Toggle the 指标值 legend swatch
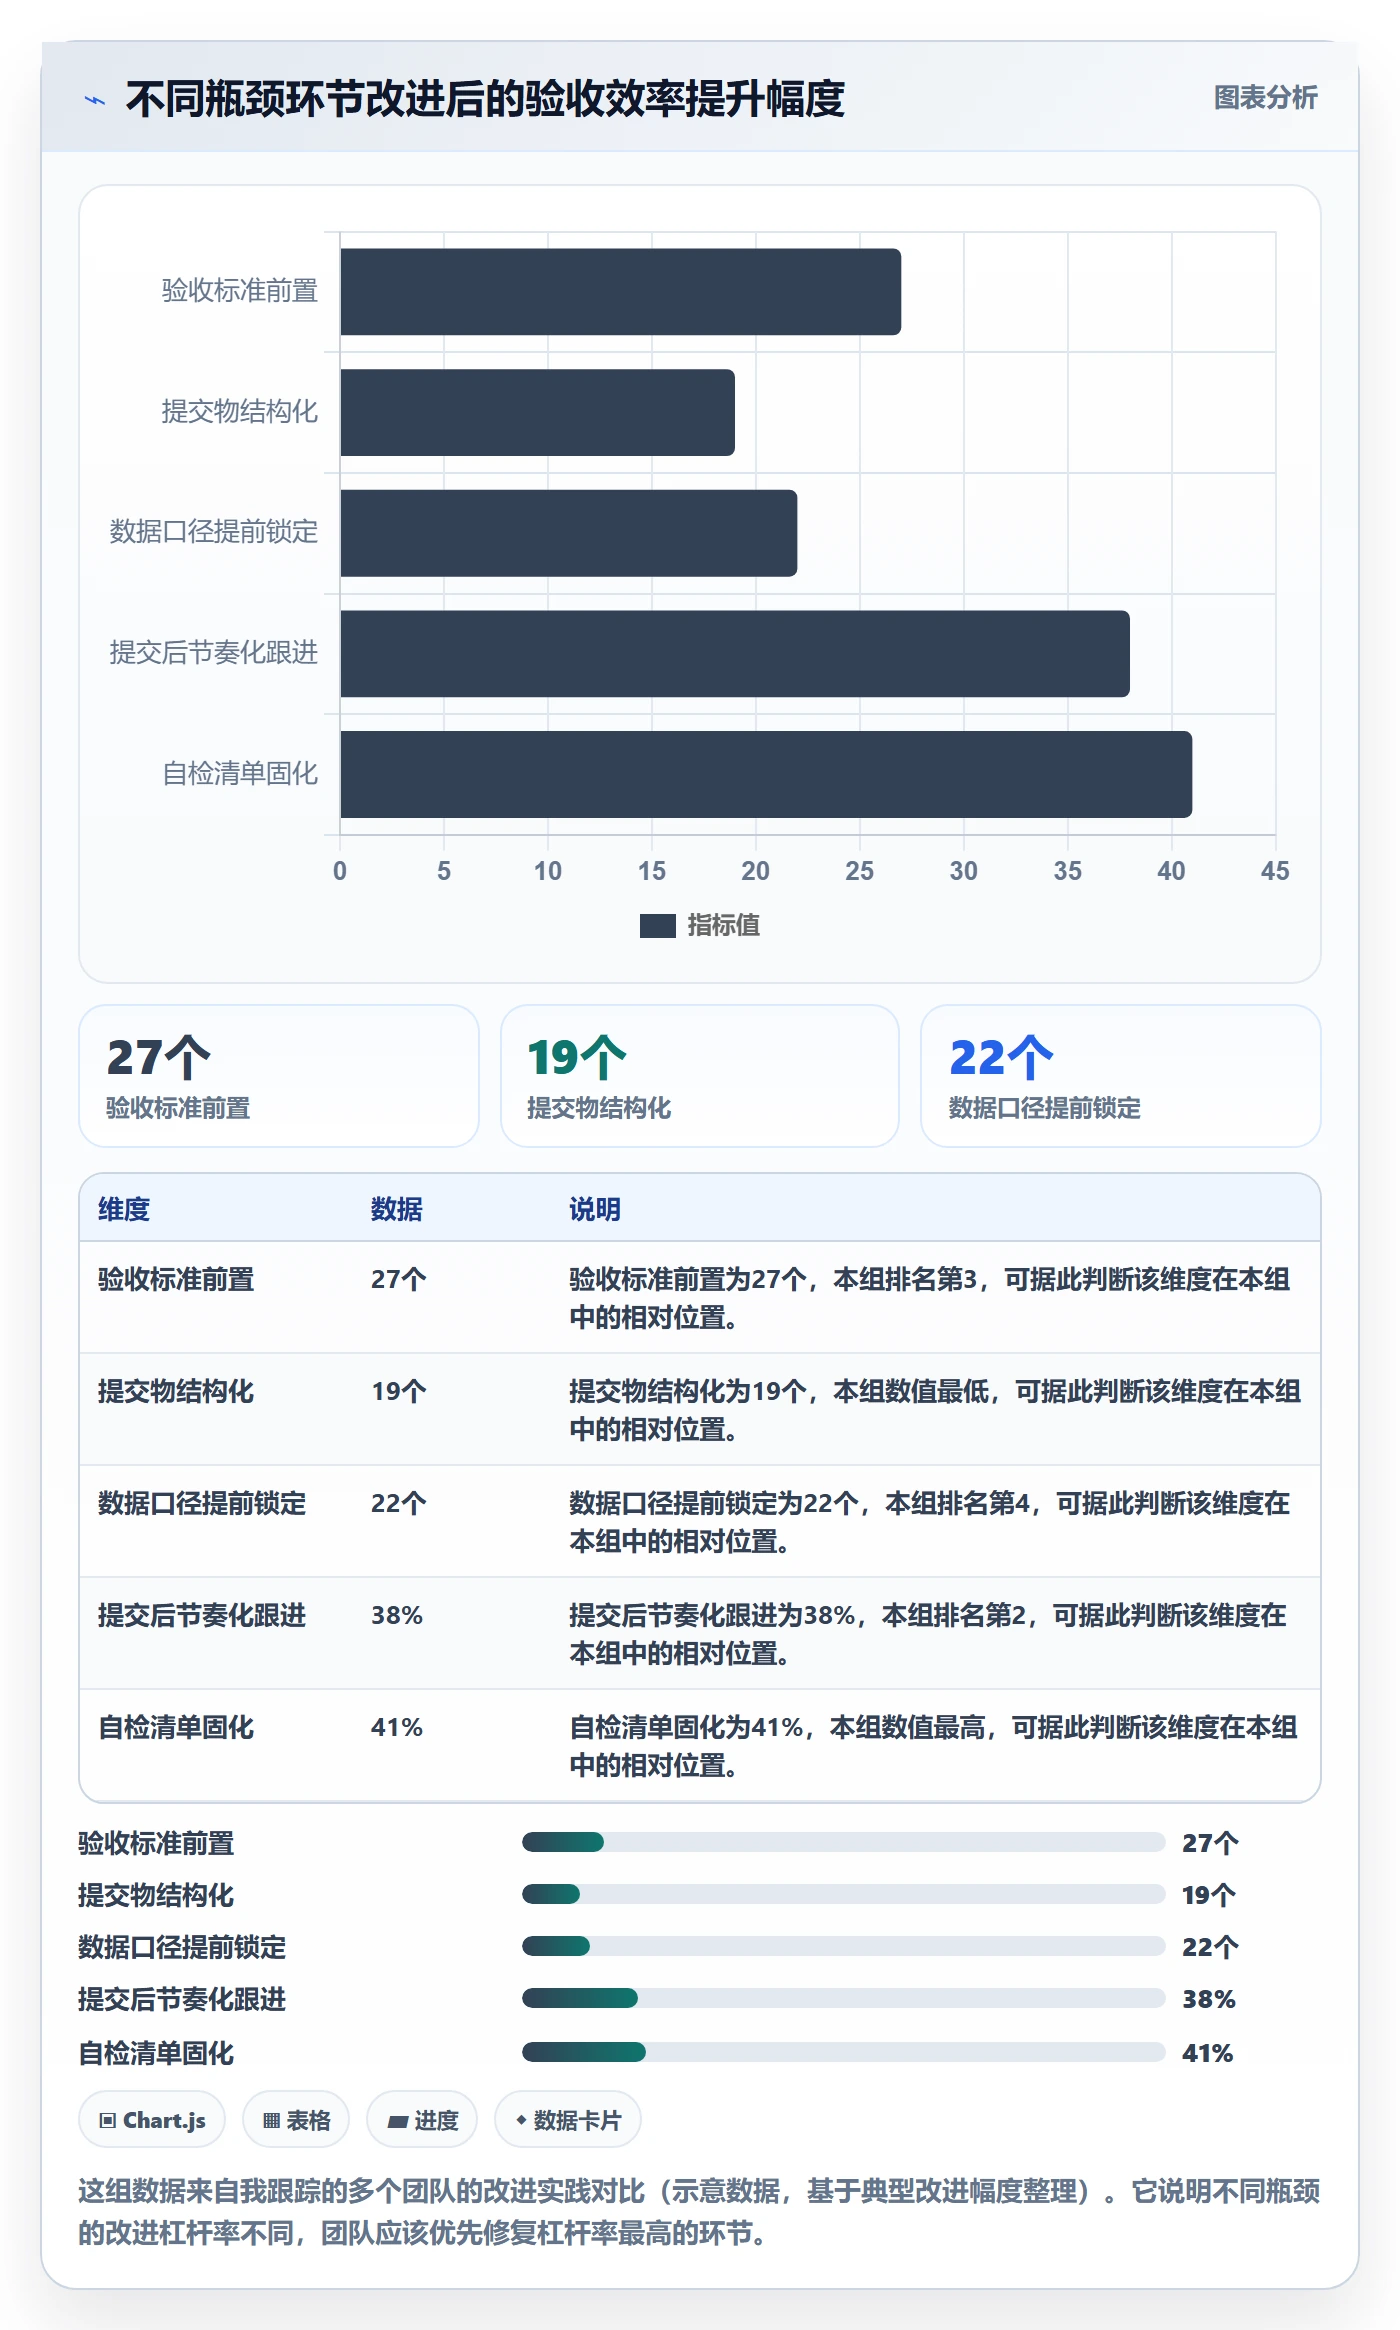Image resolution: width=1400 pixels, height=2330 pixels. pos(658,926)
